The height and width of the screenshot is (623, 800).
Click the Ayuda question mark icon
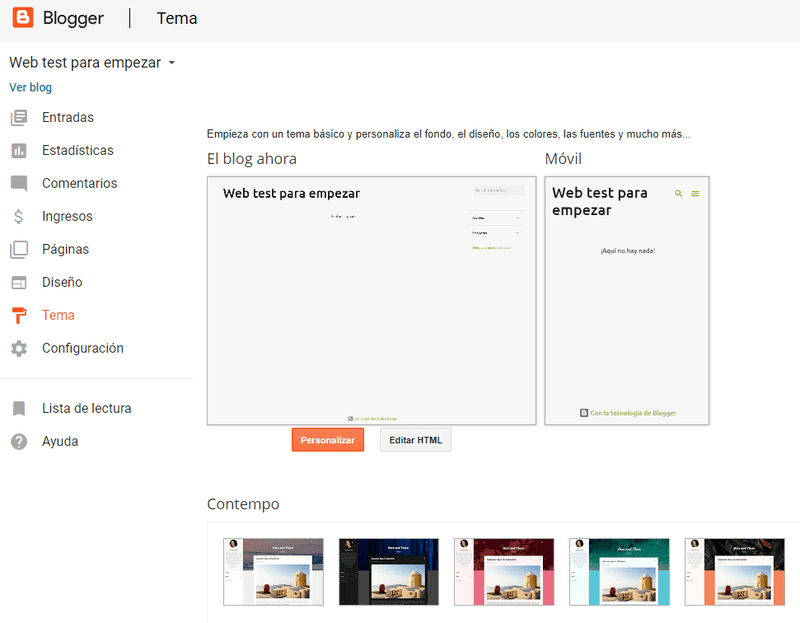(x=19, y=442)
